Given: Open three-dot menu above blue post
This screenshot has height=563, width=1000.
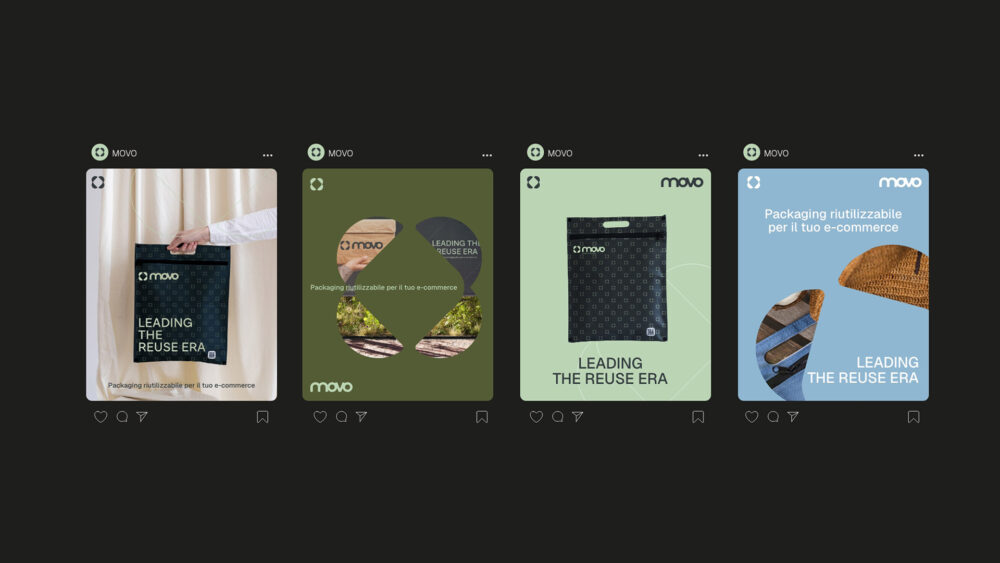Looking at the screenshot, I should coord(919,155).
